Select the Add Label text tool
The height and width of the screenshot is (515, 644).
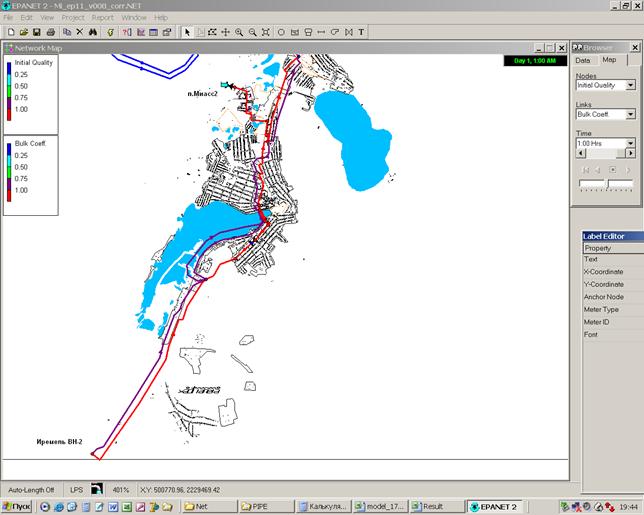tap(360, 32)
